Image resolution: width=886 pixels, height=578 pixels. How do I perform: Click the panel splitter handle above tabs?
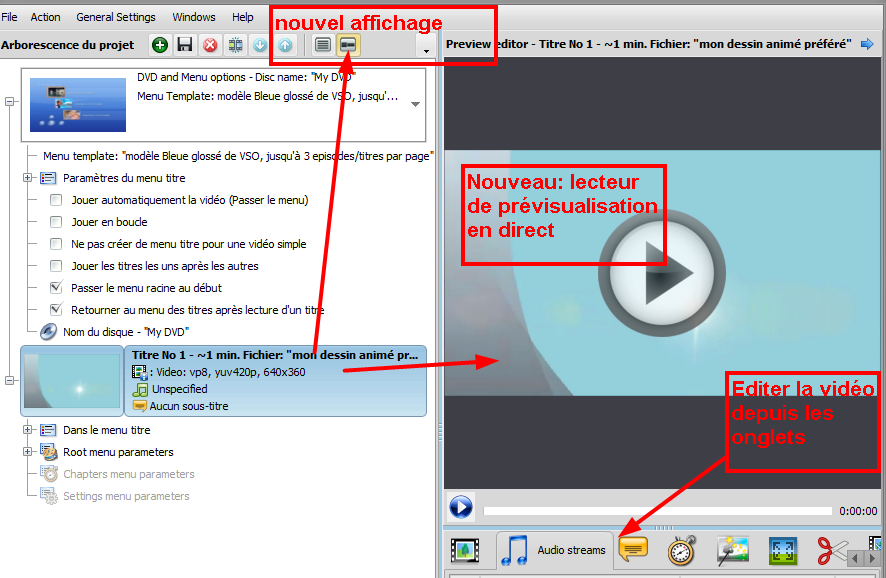click(663, 528)
